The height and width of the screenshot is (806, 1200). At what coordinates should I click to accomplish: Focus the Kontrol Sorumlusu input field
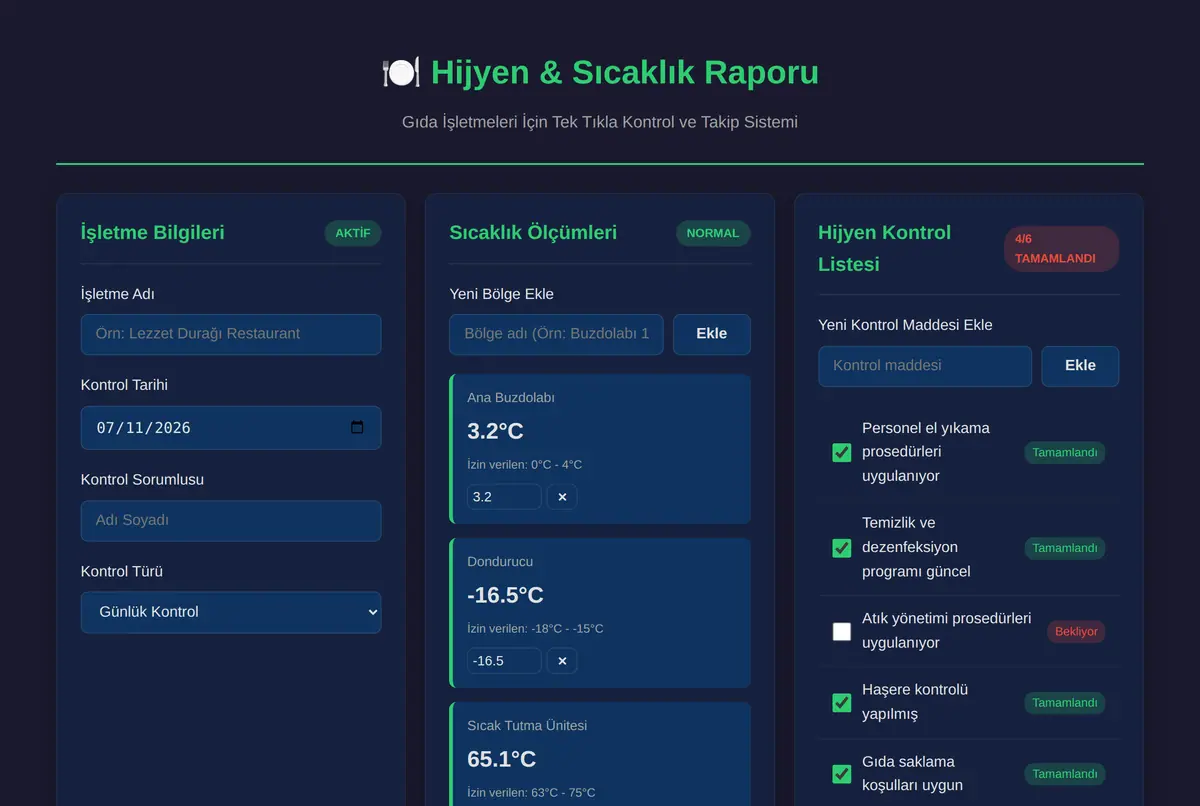click(231, 521)
